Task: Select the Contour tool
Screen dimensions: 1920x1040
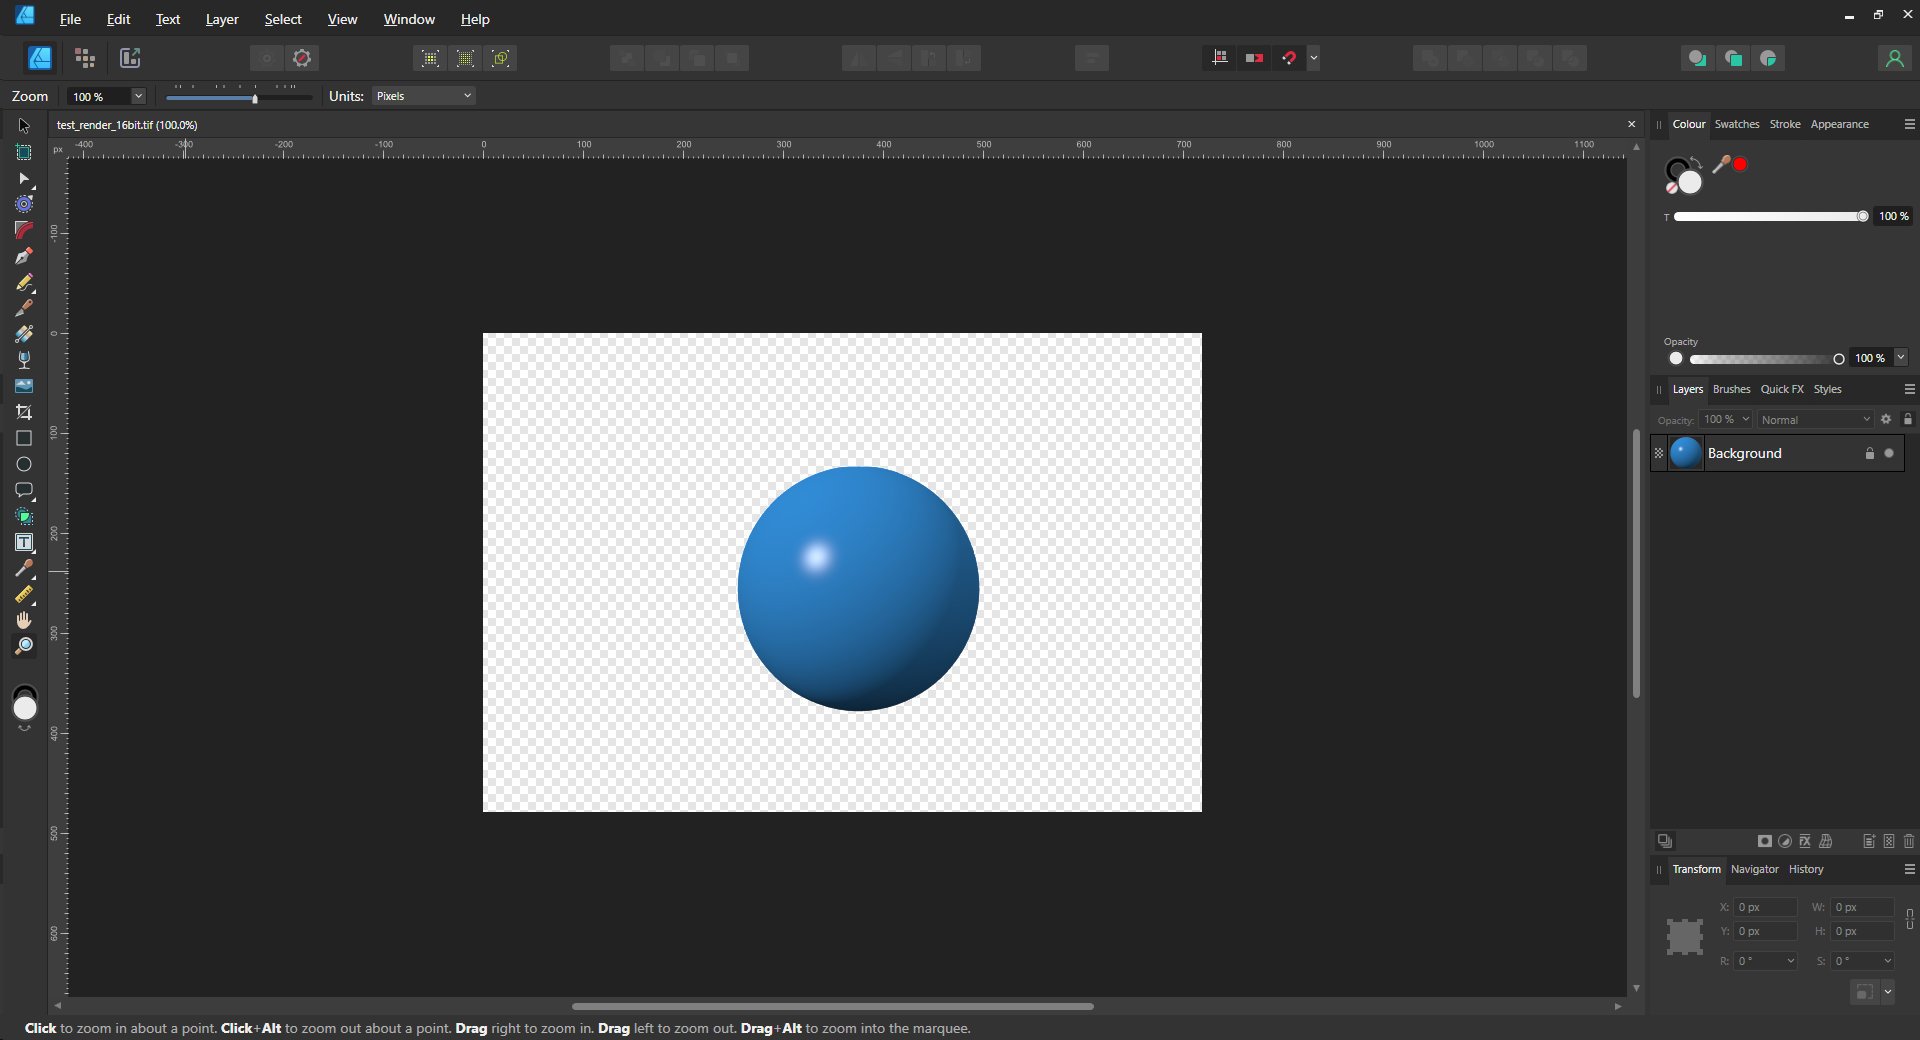Action: coord(24,204)
